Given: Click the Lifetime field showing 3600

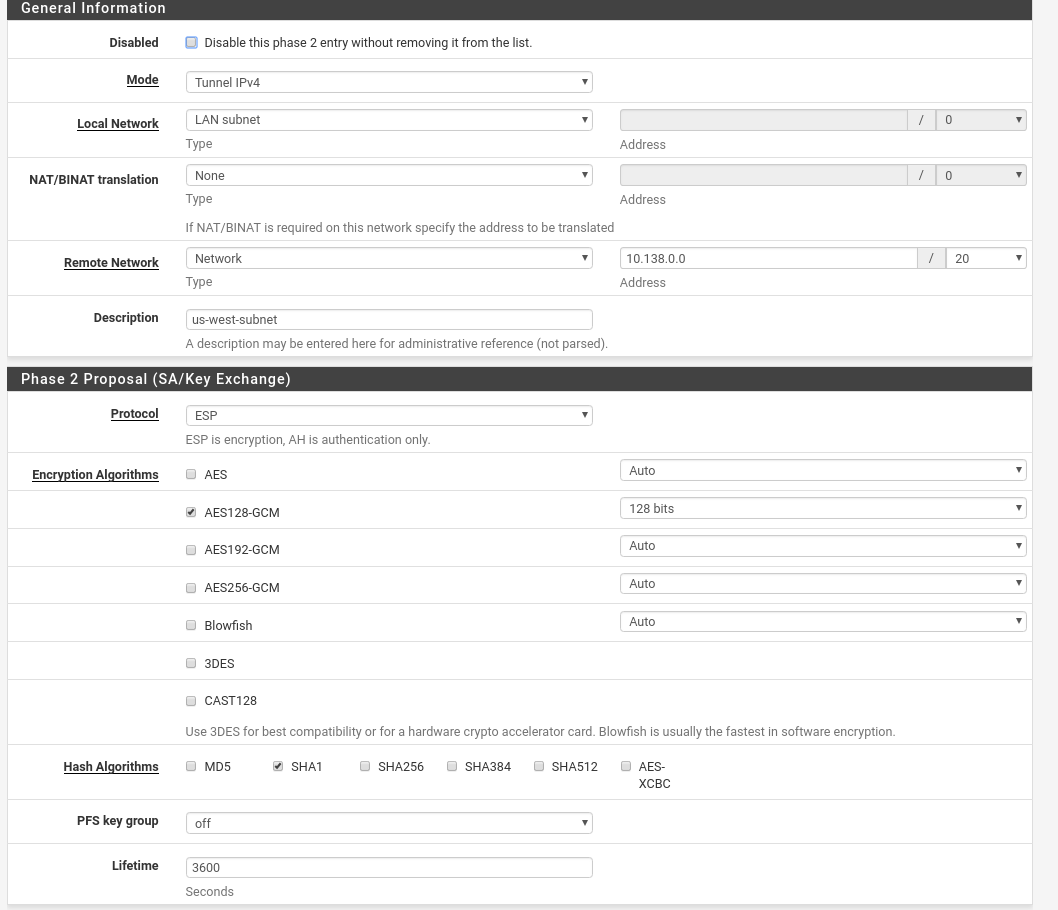Looking at the screenshot, I should (x=389, y=868).
